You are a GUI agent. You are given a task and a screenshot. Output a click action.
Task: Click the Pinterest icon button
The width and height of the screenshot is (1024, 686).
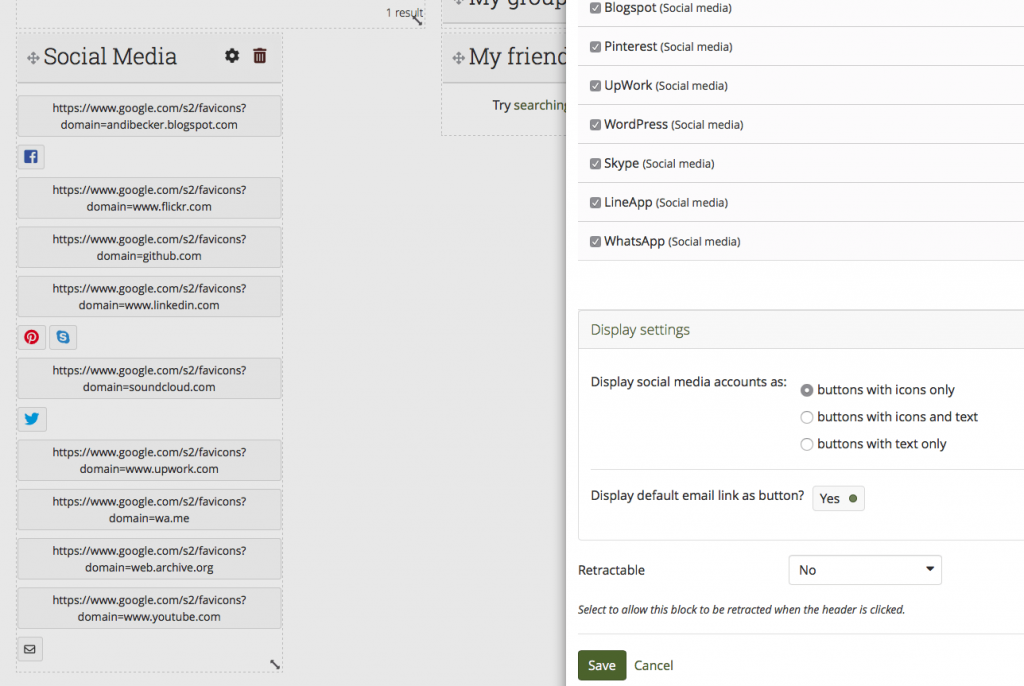[32, 338]
